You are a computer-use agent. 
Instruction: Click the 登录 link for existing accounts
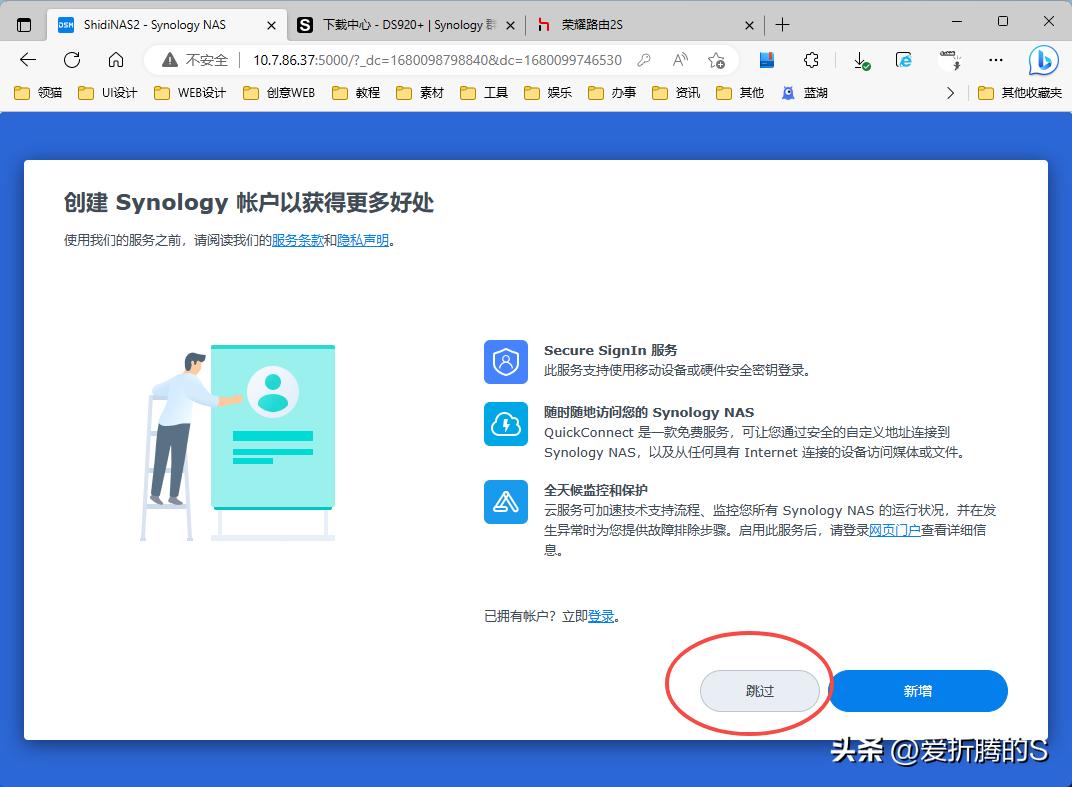[x=600, y=616]
